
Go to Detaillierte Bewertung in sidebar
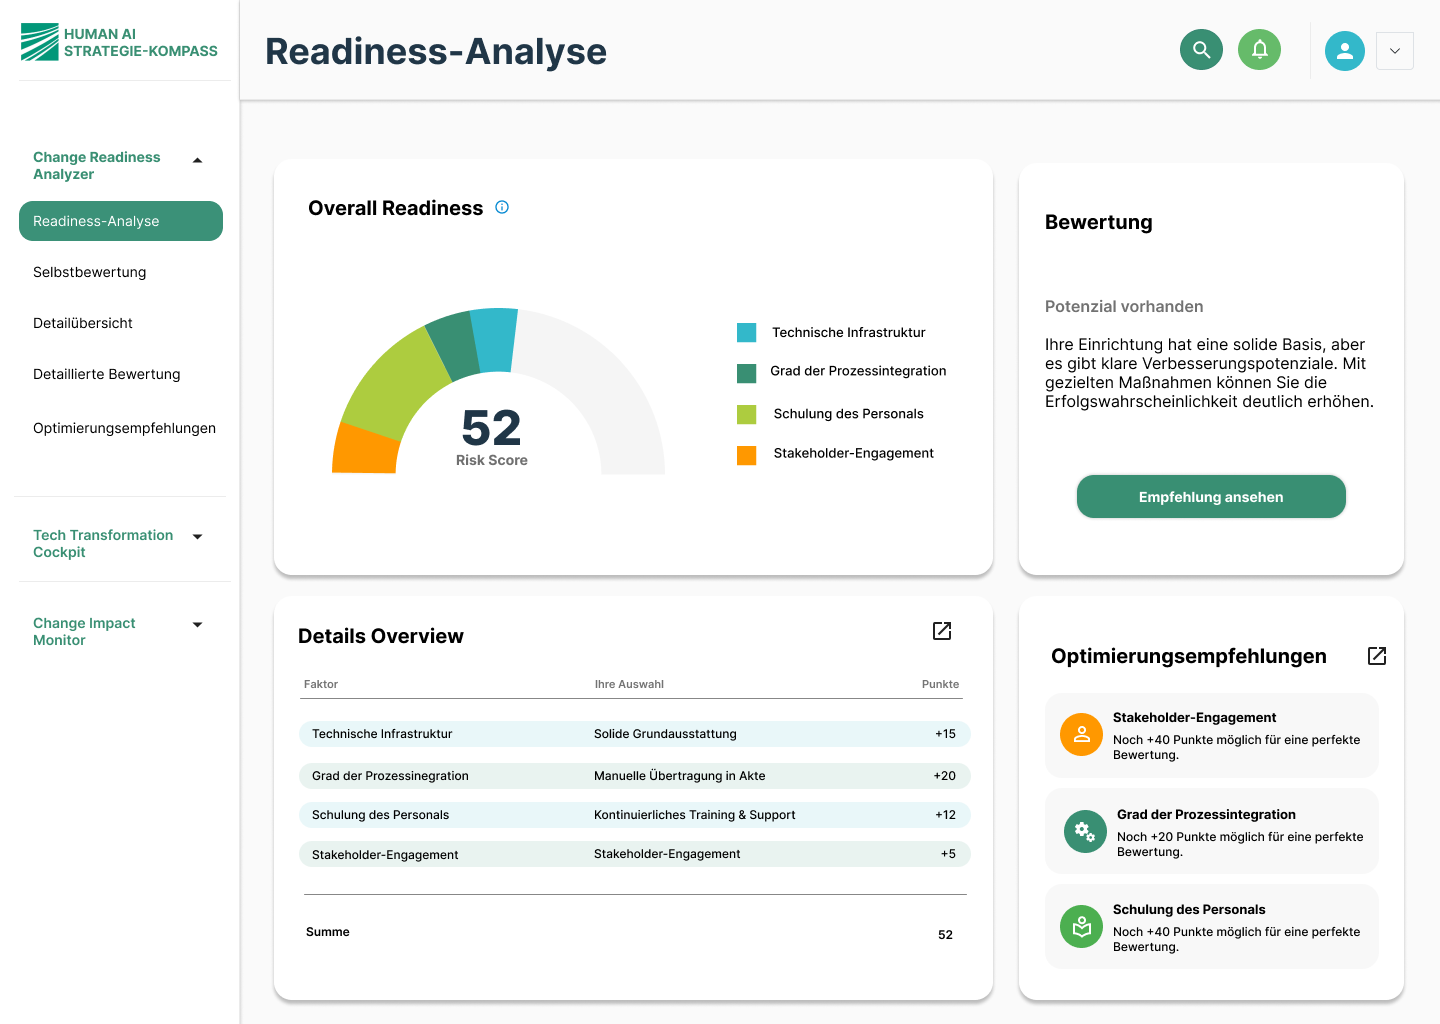click(x=107, y=374)
